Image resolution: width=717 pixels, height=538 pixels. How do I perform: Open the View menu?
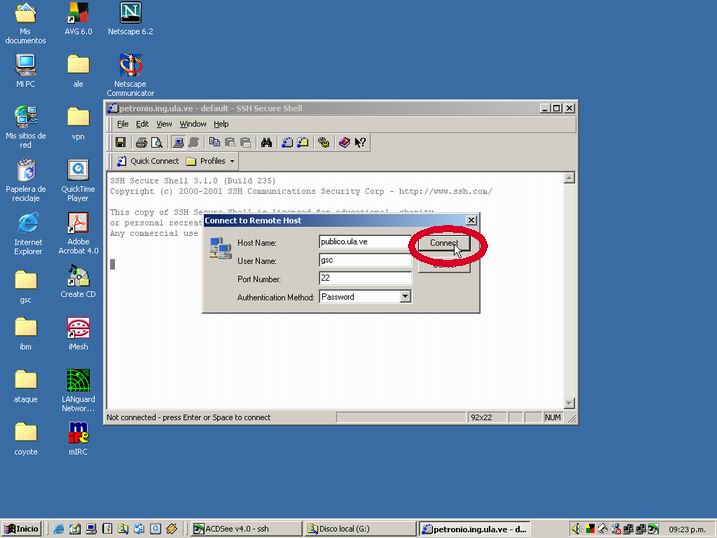click(x=164, y=124)
